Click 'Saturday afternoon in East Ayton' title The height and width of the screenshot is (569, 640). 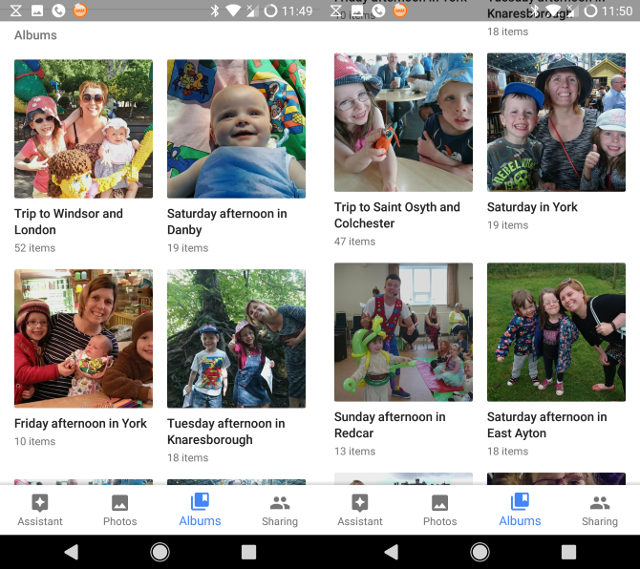547,425
